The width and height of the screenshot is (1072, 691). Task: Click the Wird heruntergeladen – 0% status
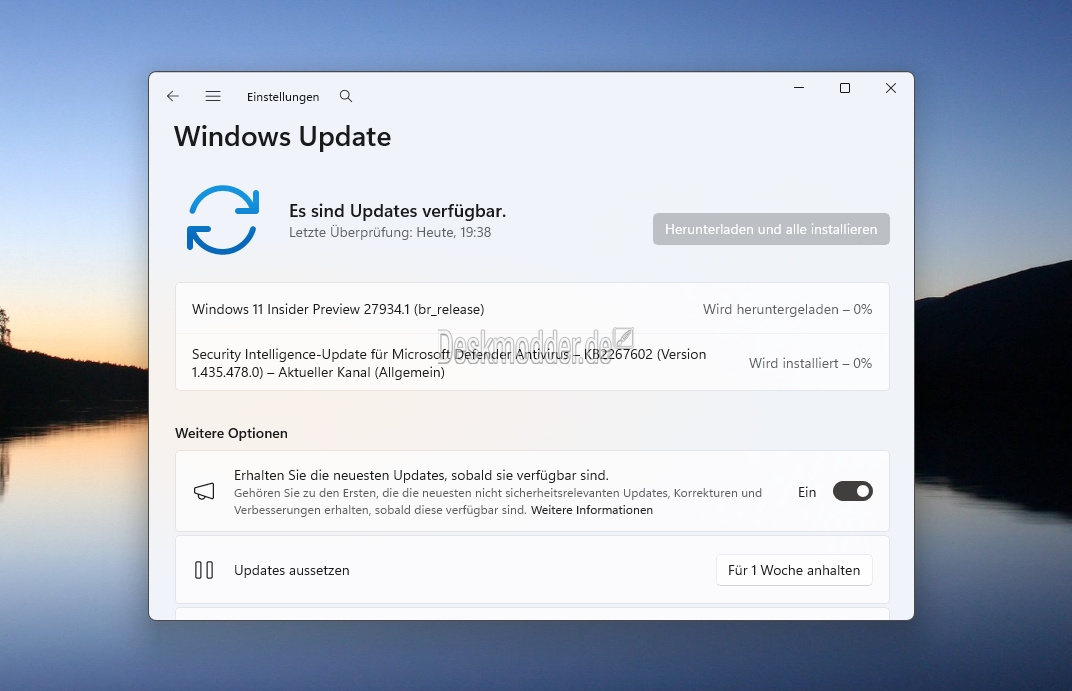pyautogui.click(x=788, y=309)
